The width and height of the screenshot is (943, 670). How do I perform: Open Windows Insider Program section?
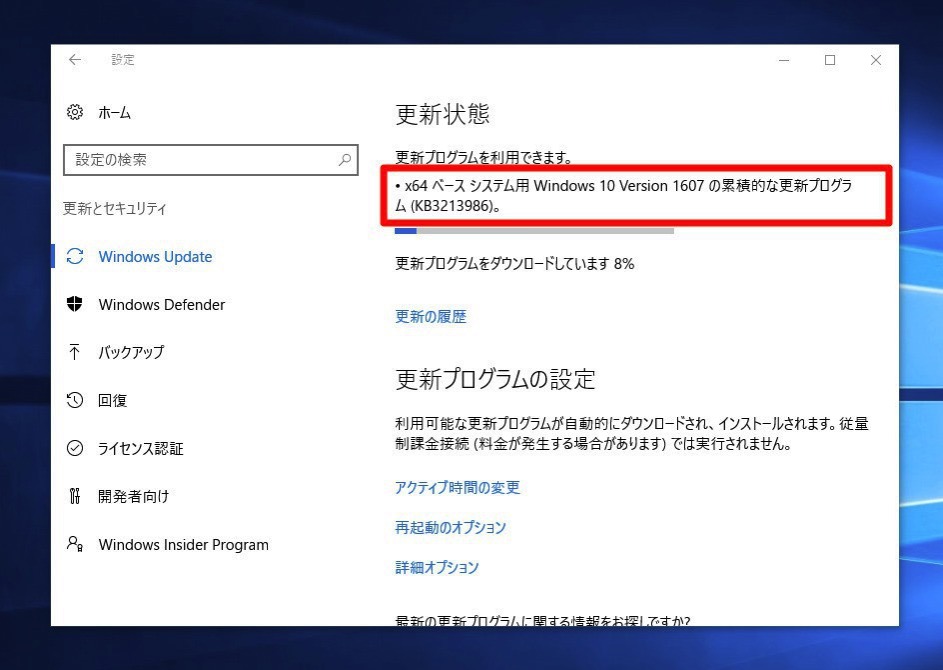coord(183,544)
